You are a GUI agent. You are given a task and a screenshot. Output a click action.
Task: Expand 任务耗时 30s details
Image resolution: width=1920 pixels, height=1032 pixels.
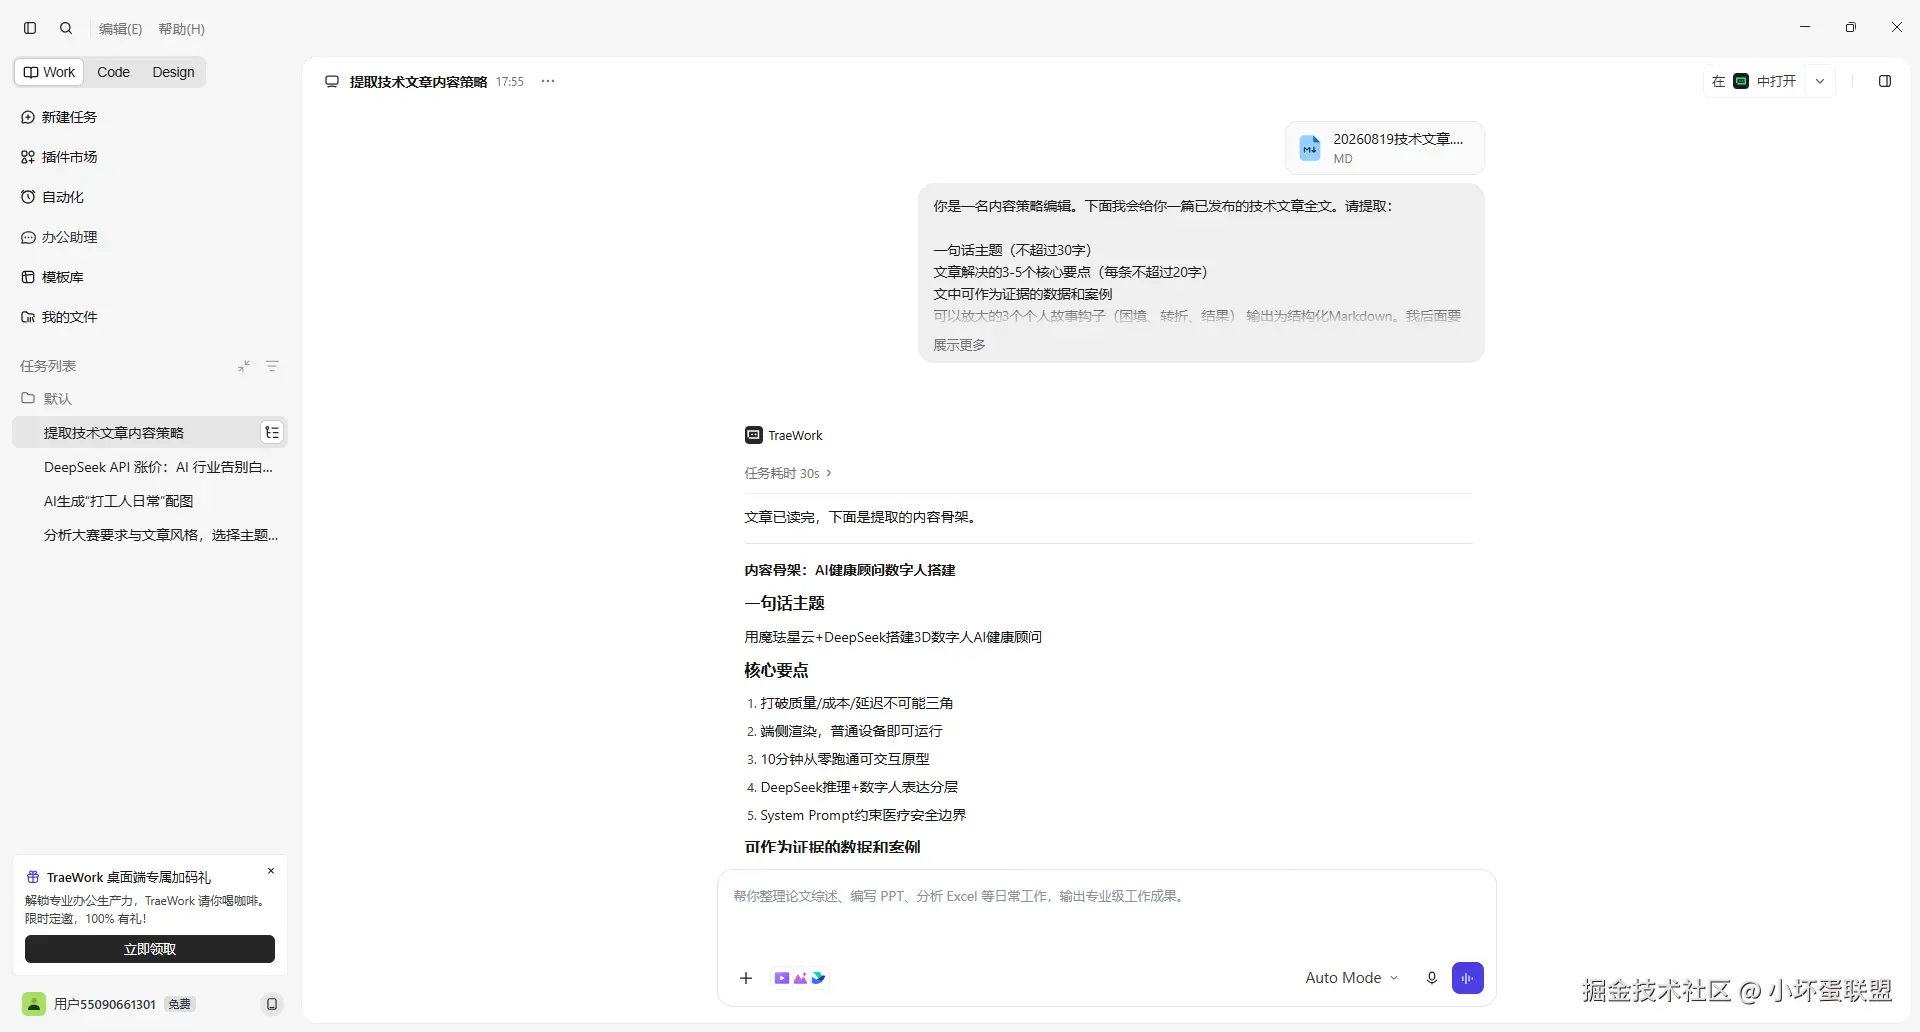point(788,473)
